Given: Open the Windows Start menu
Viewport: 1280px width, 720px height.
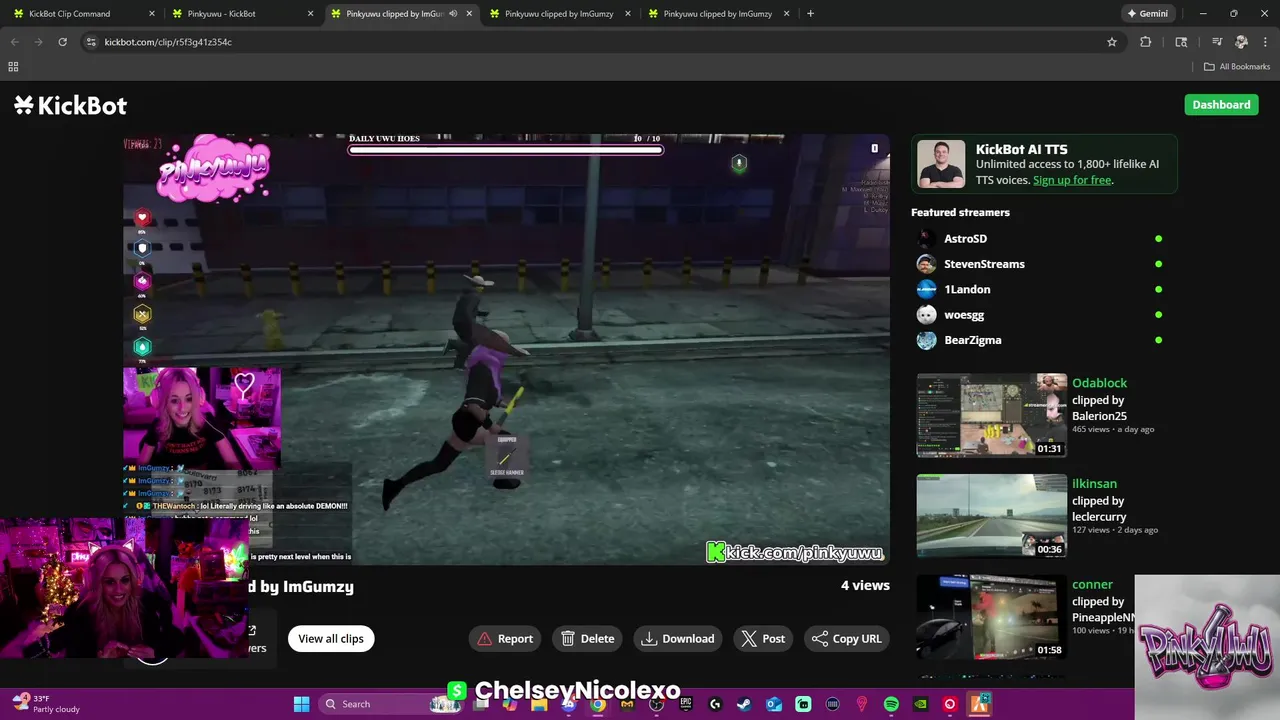Looking at the screenshot, I should pyautogui.click(x=301, y=704).
